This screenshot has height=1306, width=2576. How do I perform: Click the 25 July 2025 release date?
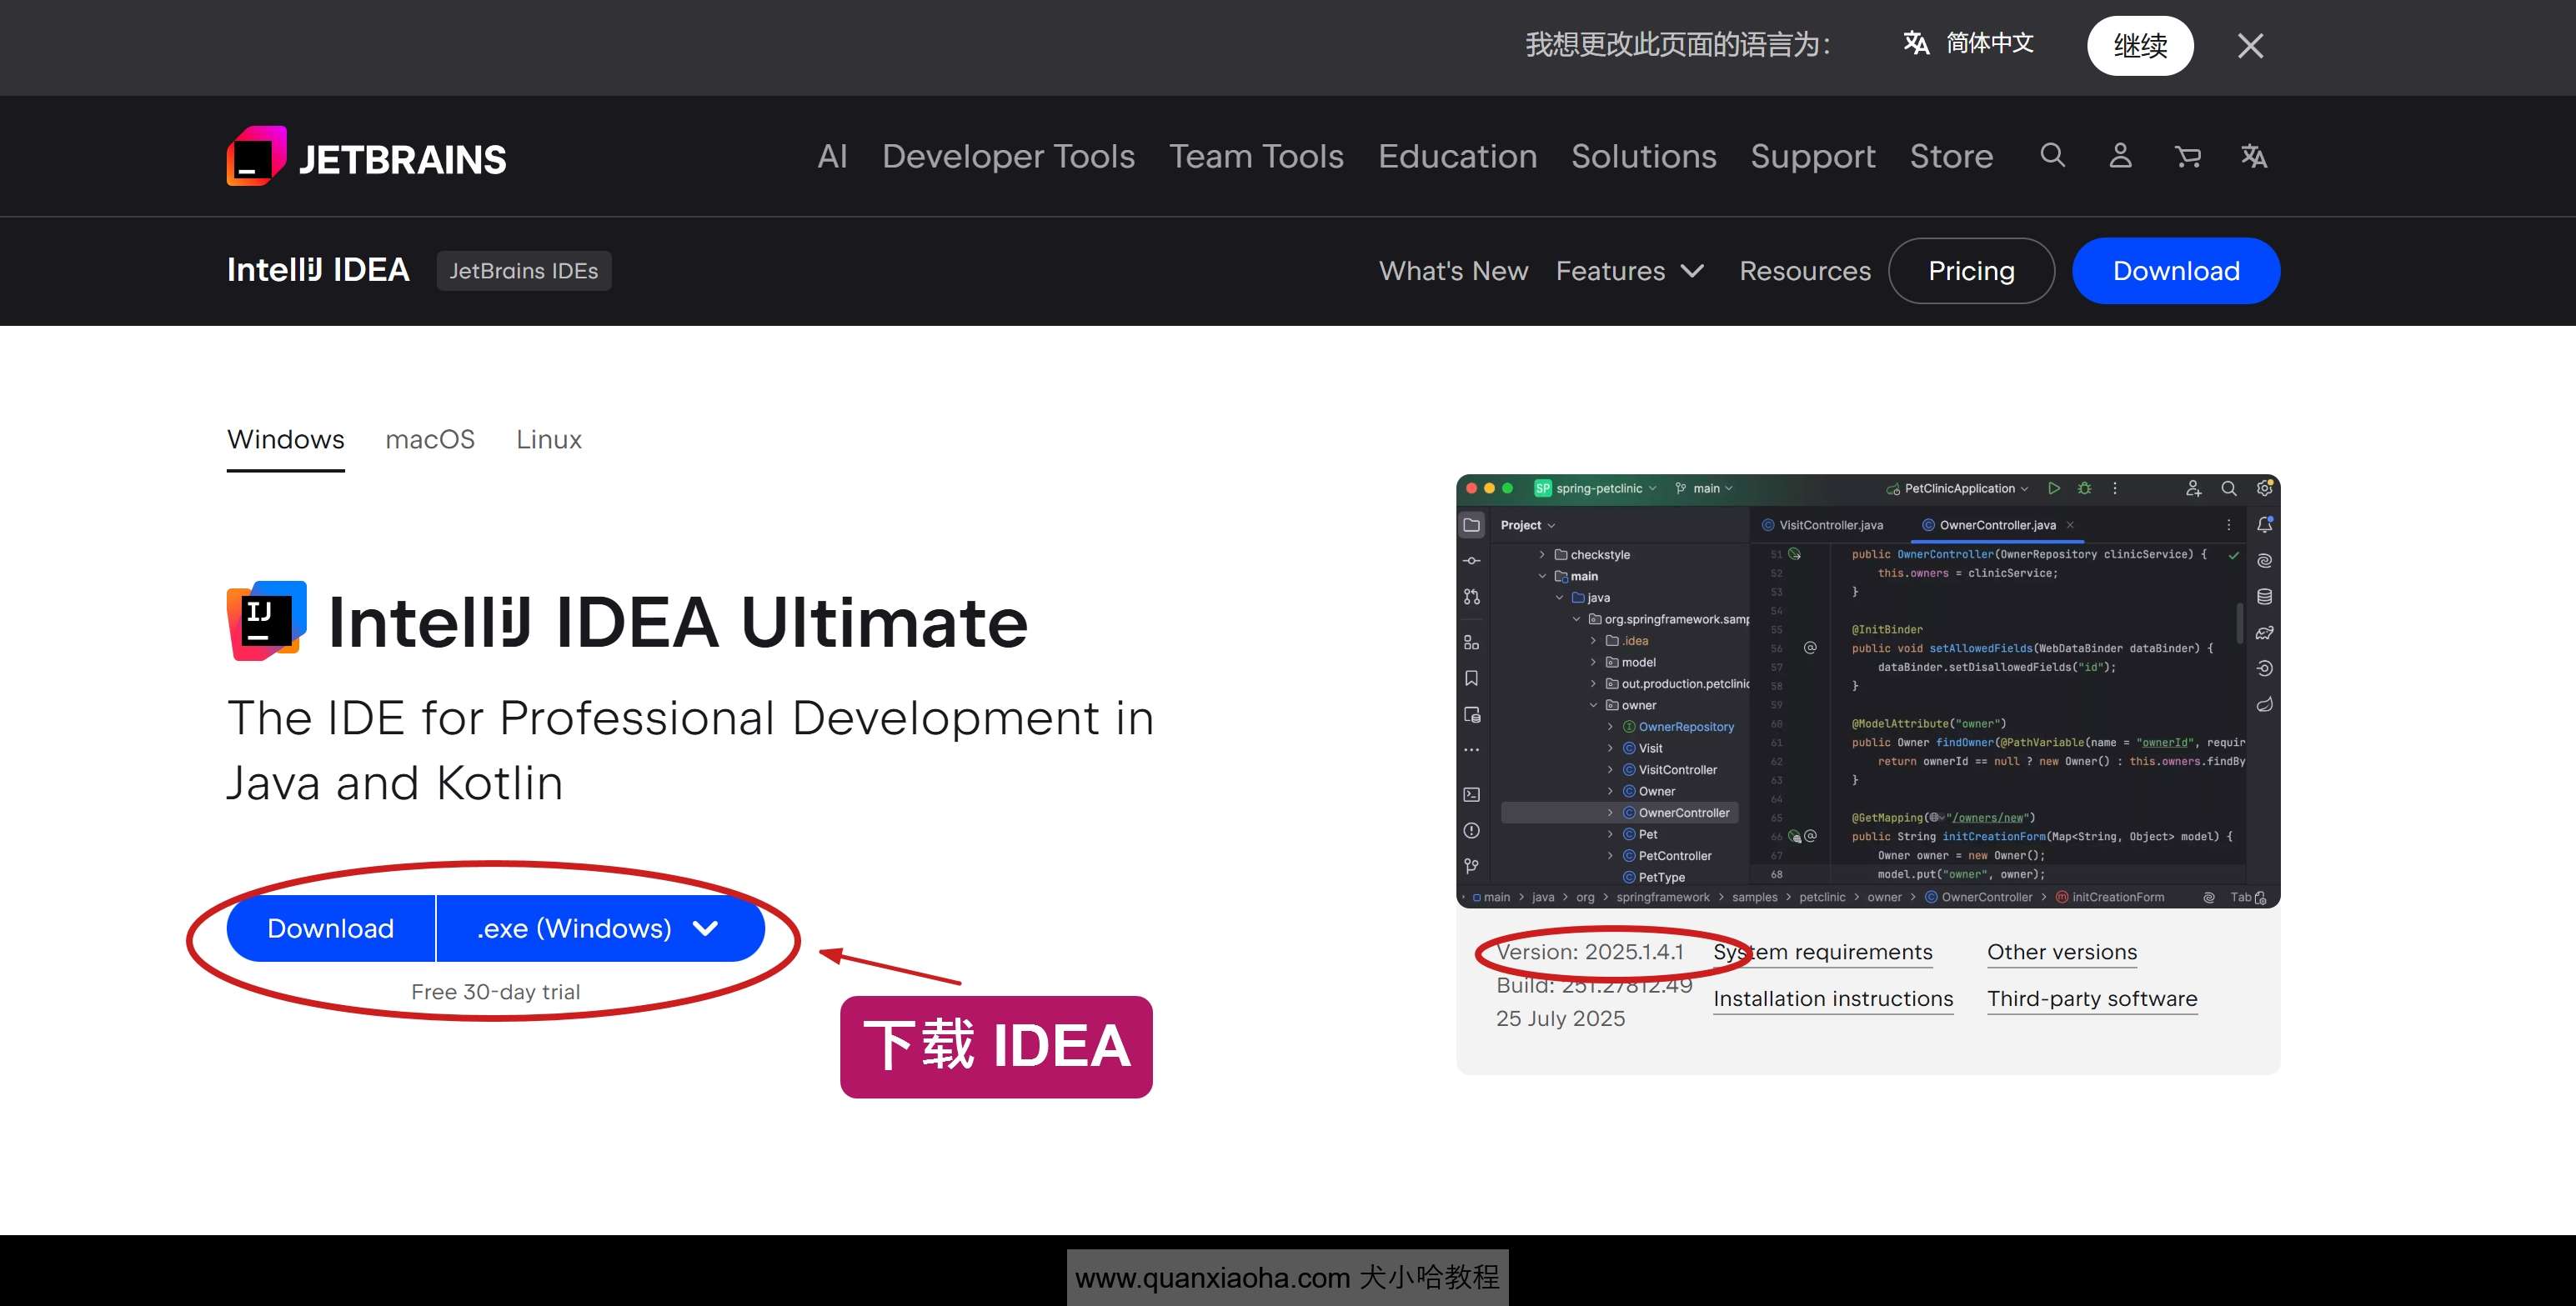tap(1560, 1018)
